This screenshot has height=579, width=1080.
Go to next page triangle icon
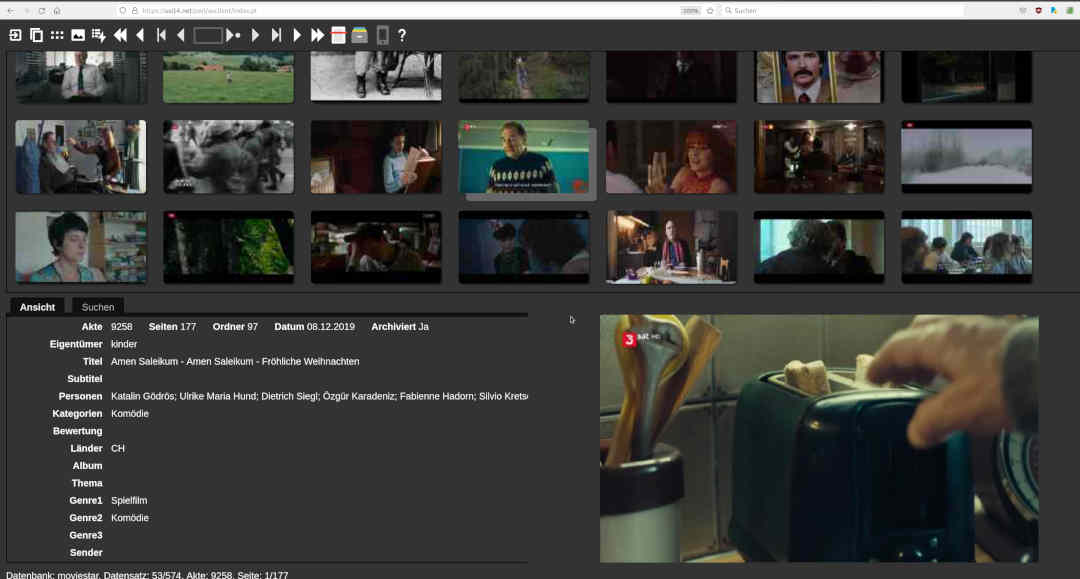click(256, 35)
